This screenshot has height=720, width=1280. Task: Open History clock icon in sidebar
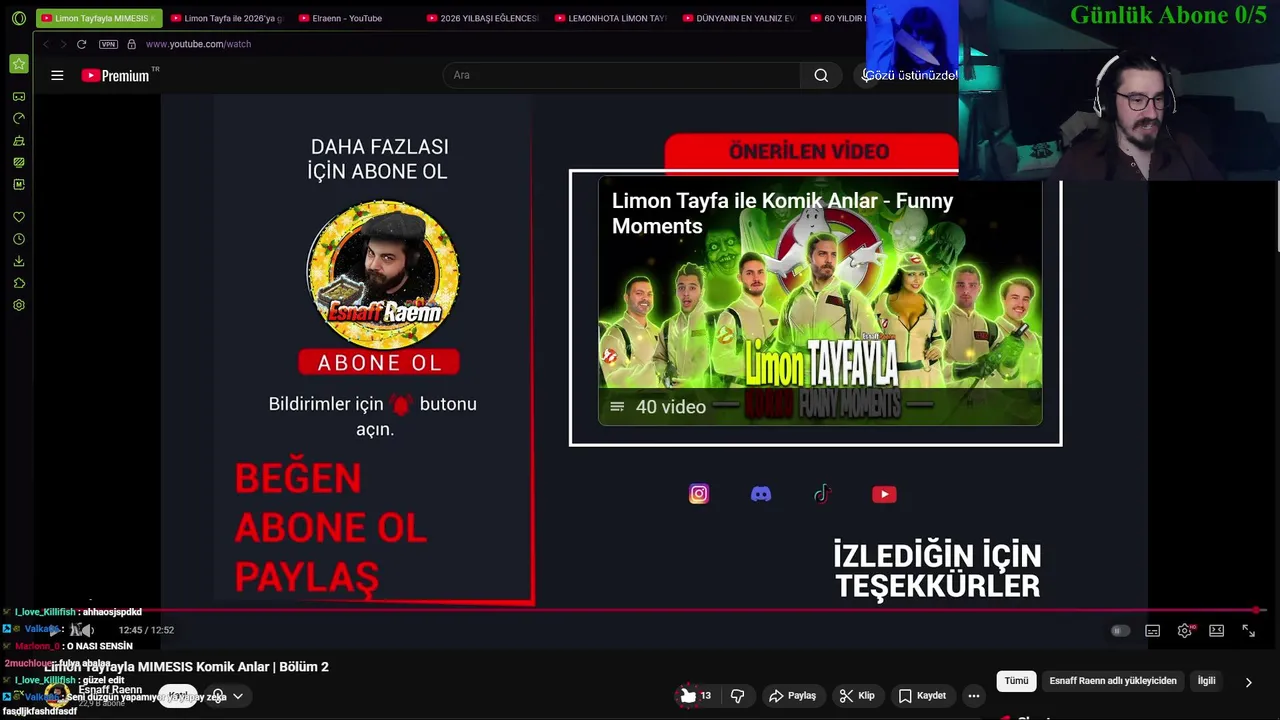click(18, 239)
